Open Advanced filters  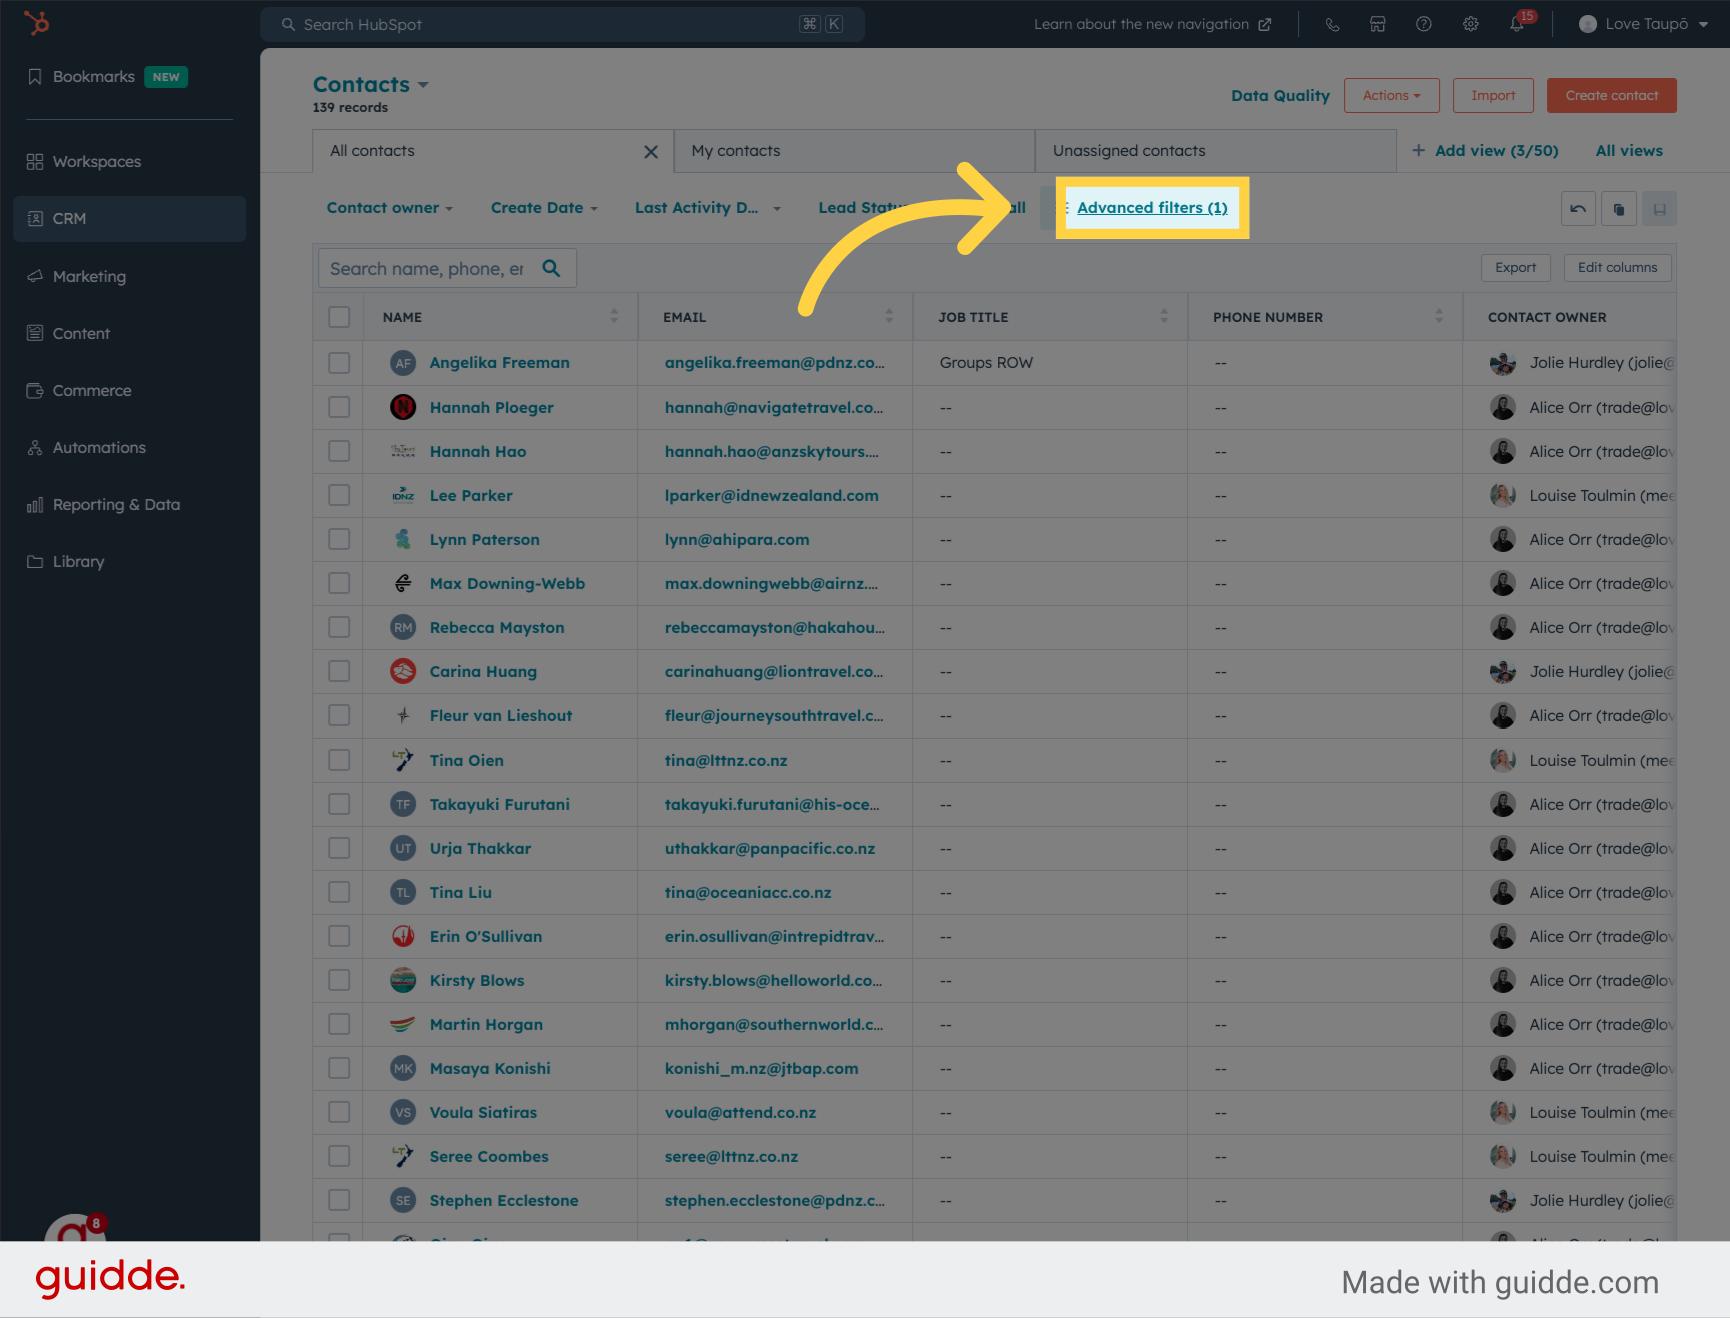[1152, 207]
